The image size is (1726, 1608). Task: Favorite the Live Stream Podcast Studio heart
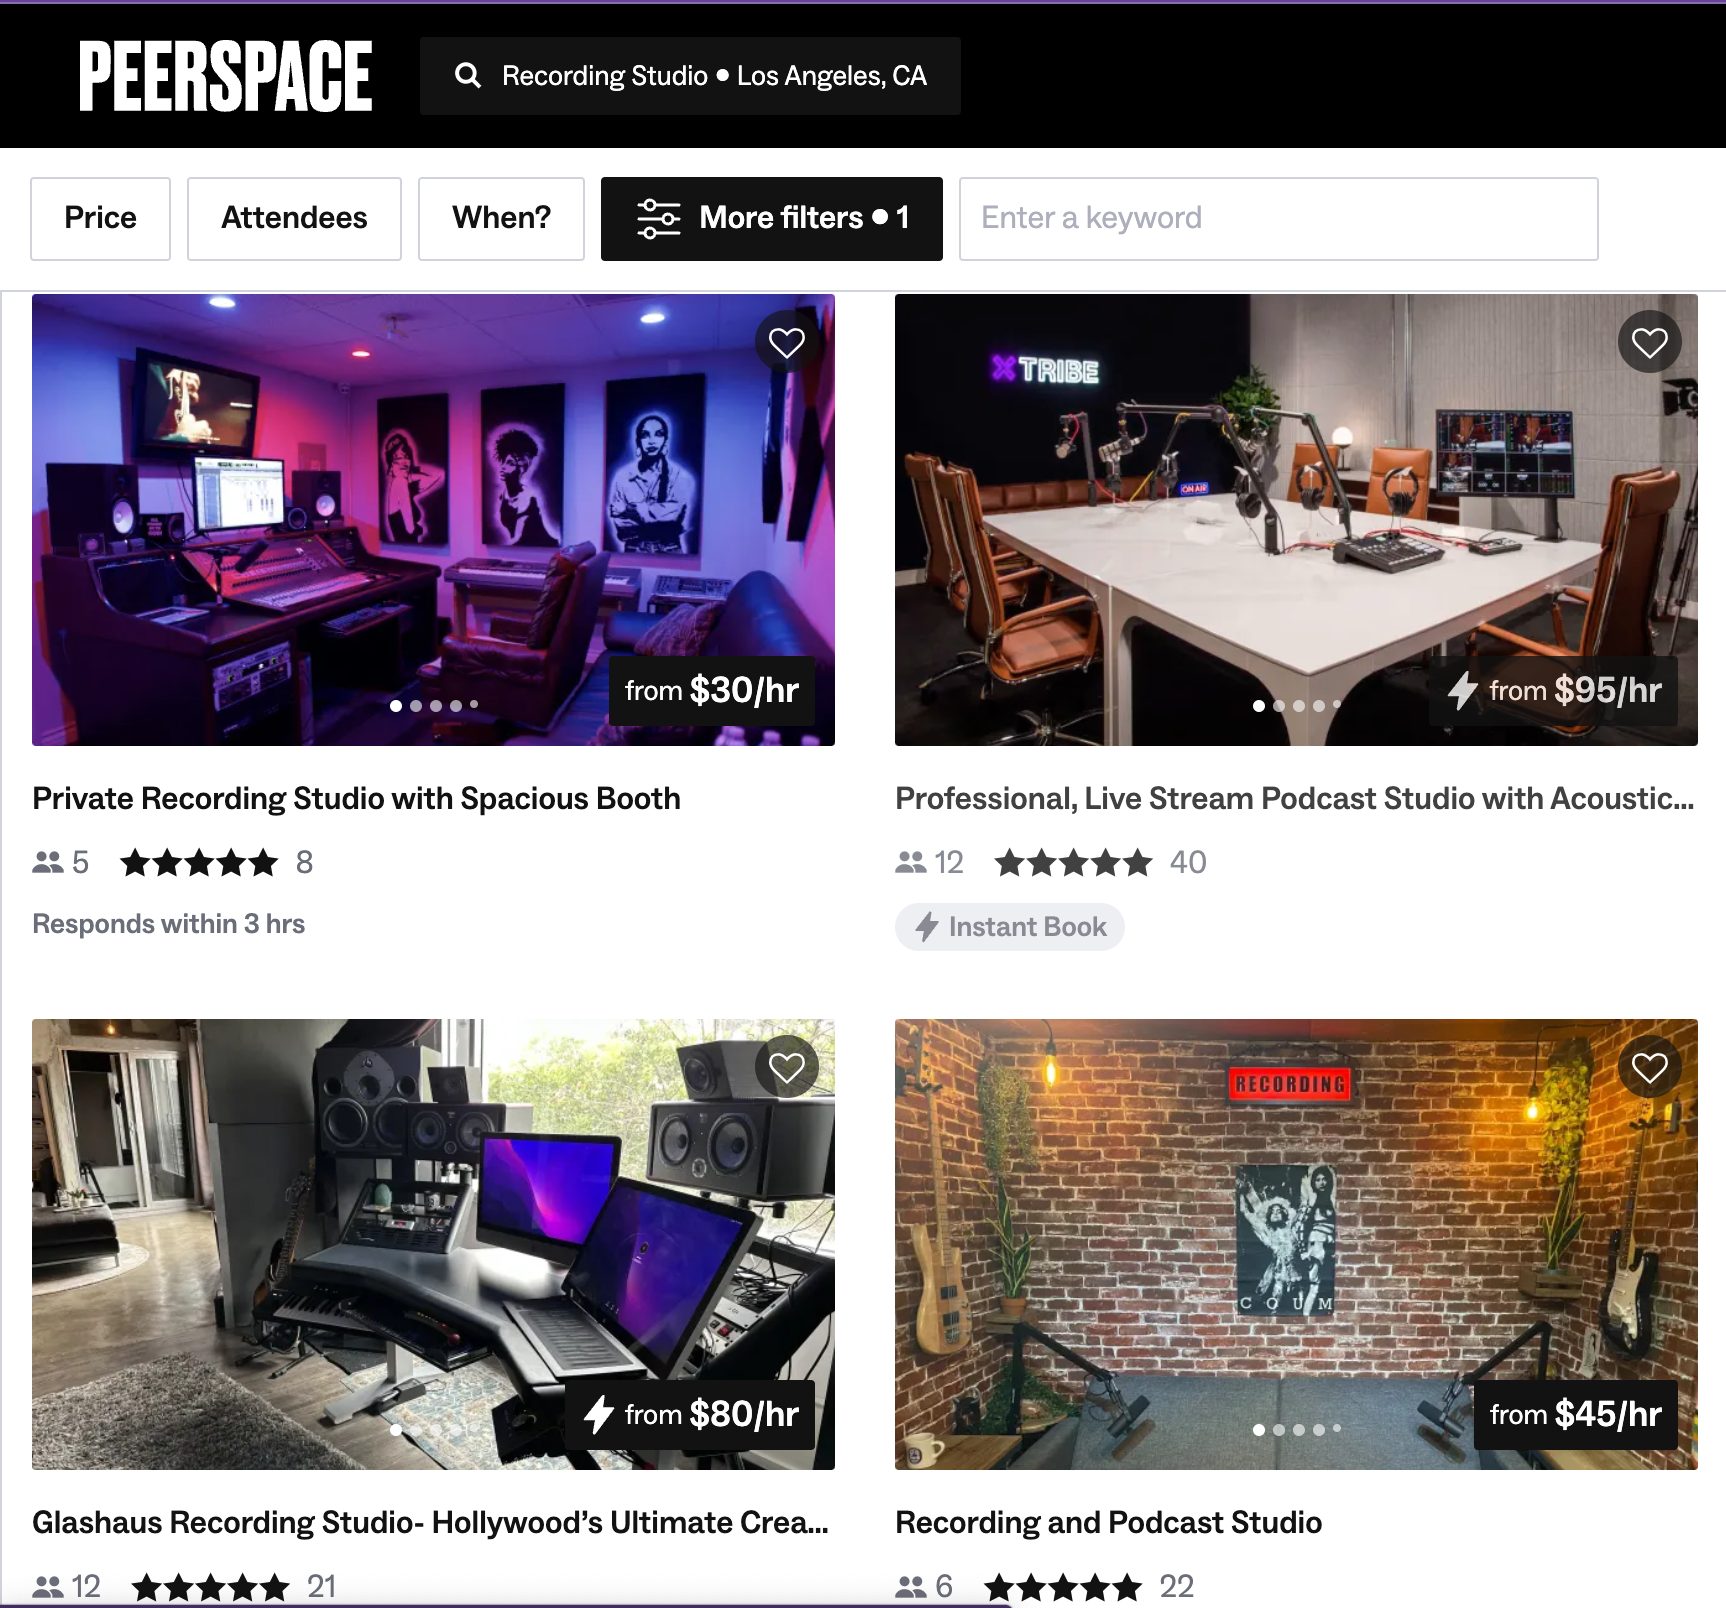click(1649, 343)
